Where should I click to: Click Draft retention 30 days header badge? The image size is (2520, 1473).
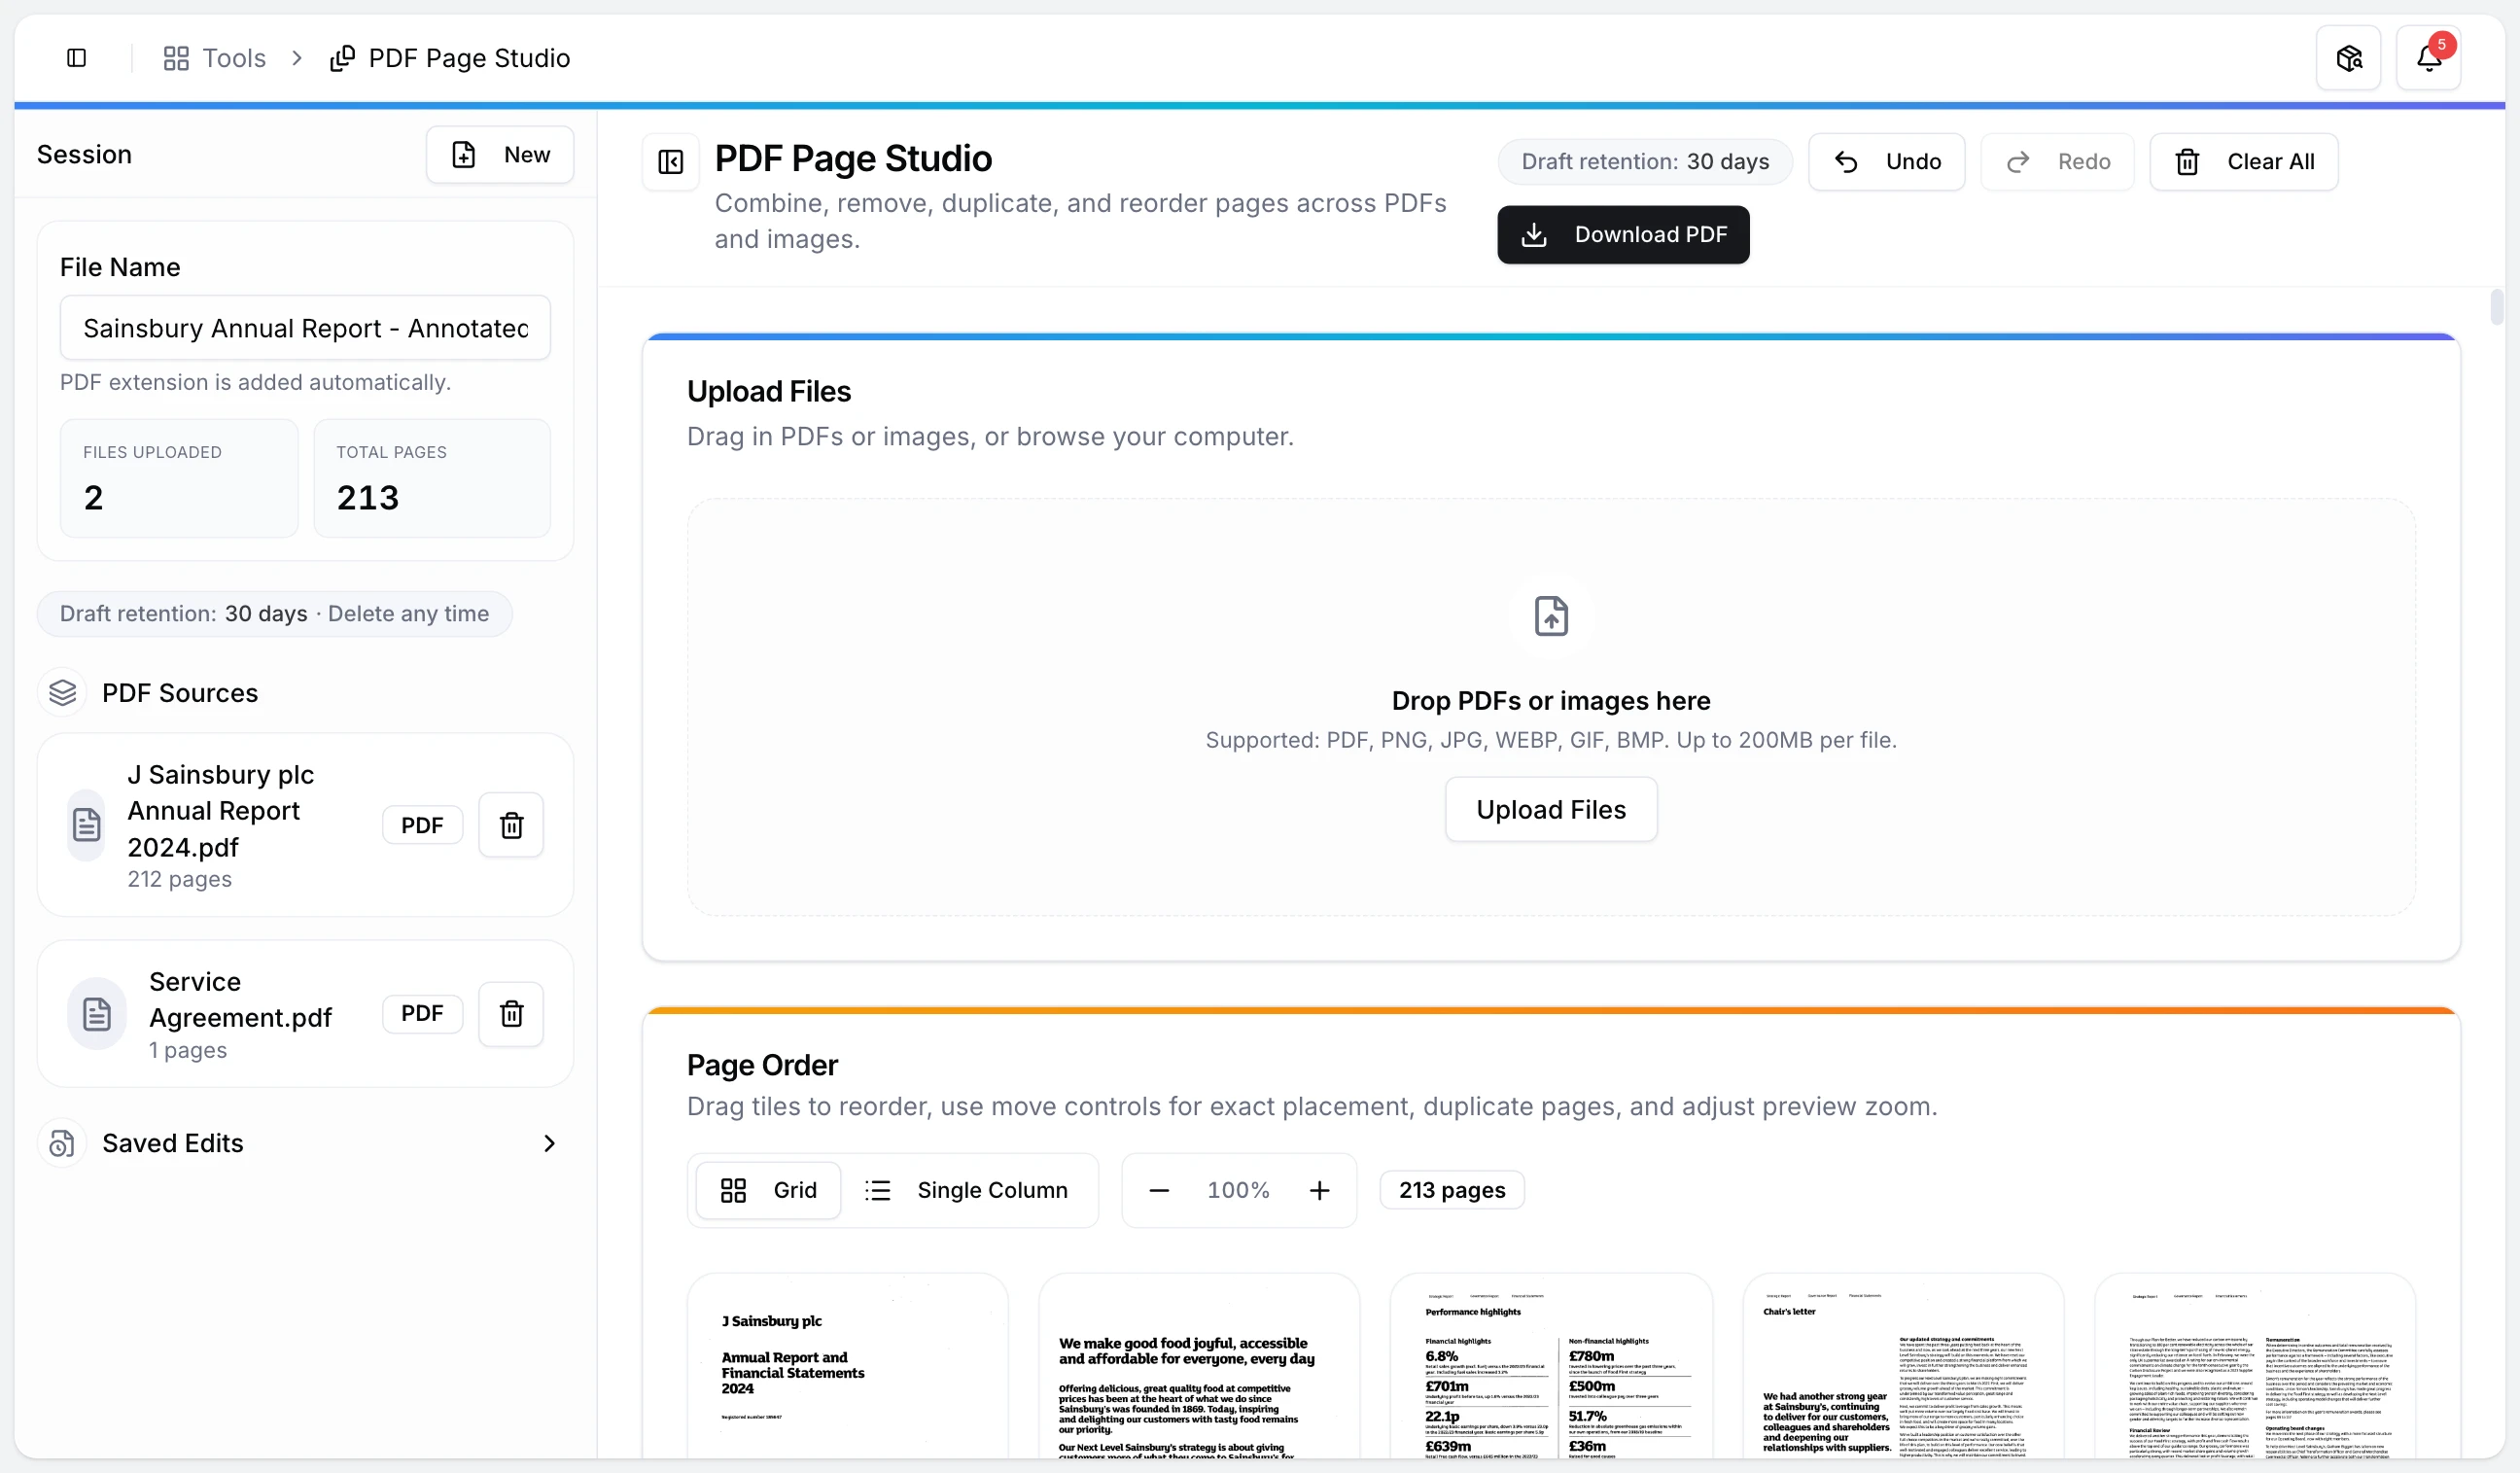tap(1645, 161)
